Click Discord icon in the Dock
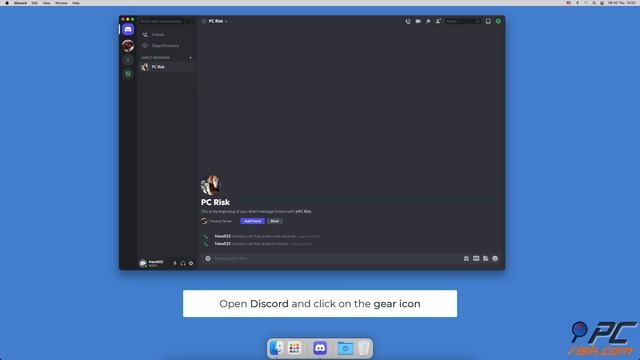The image size is (640, 360). coord(320,348)
